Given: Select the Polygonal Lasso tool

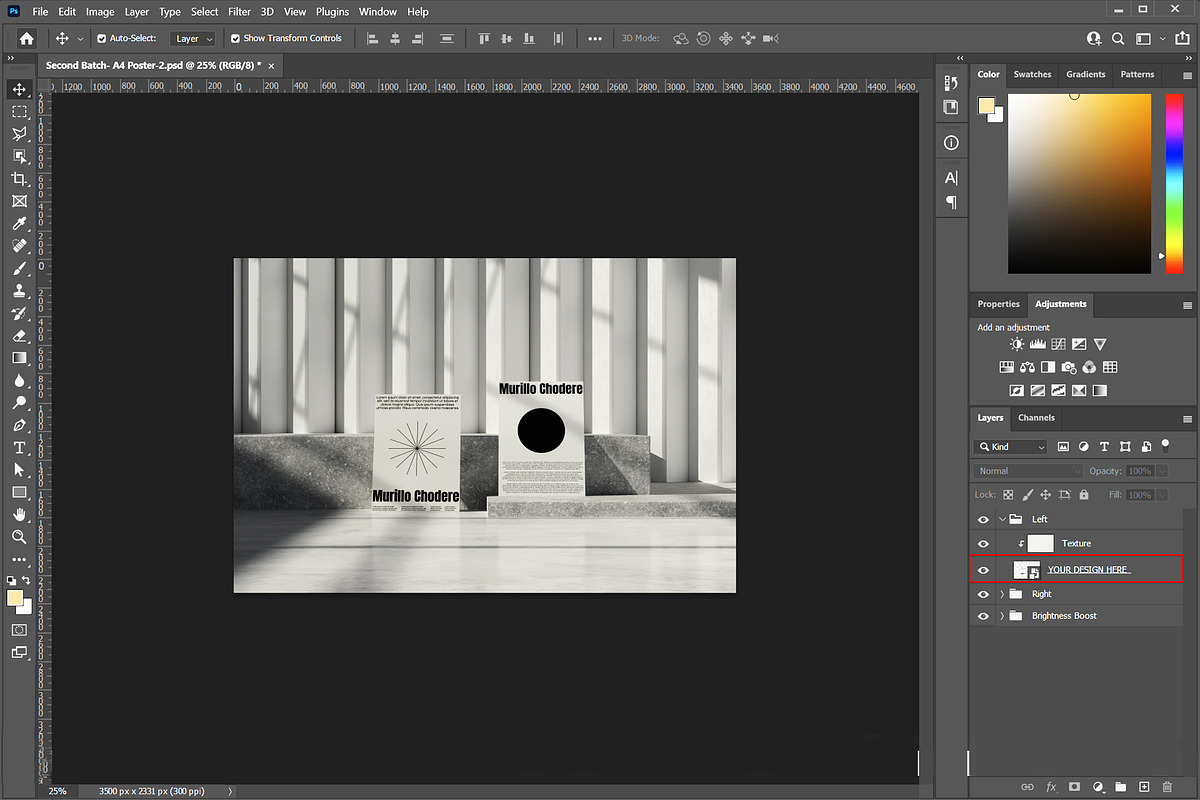Looking at the screenshot, I should pyautogui.click(x=19, y=134).
